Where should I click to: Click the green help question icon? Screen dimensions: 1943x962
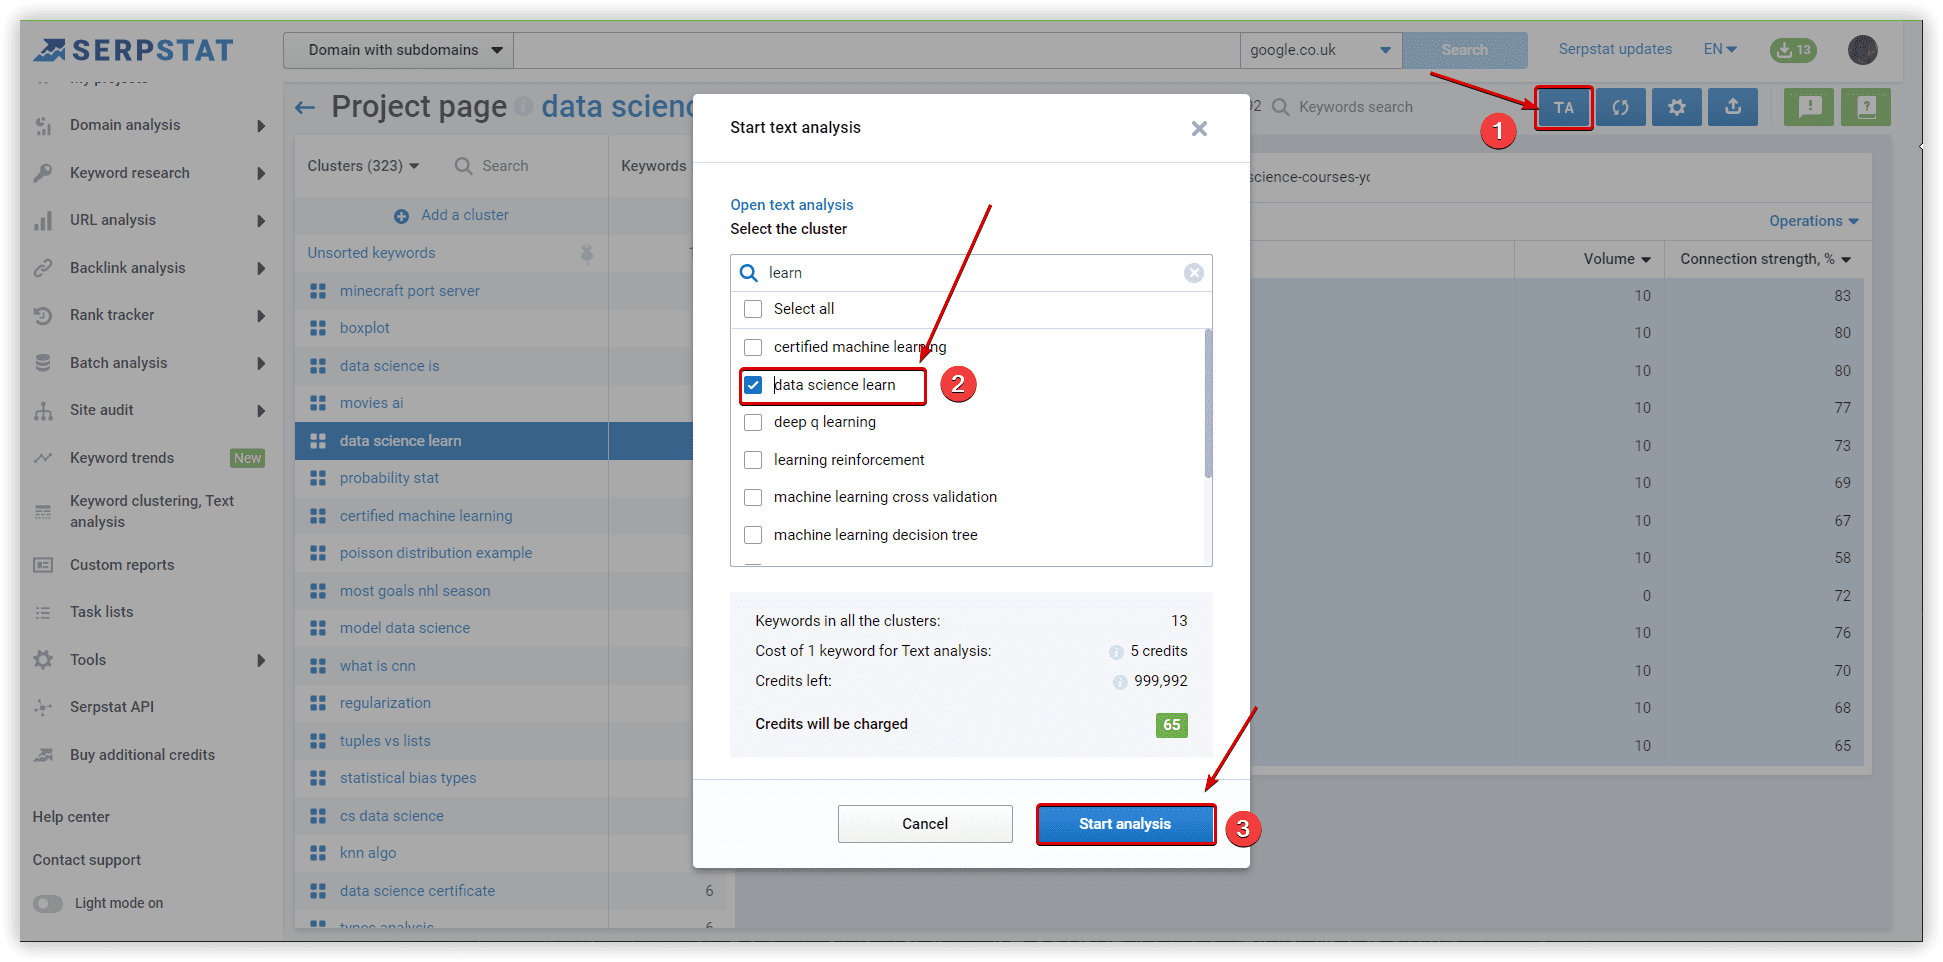(1866, 108)
